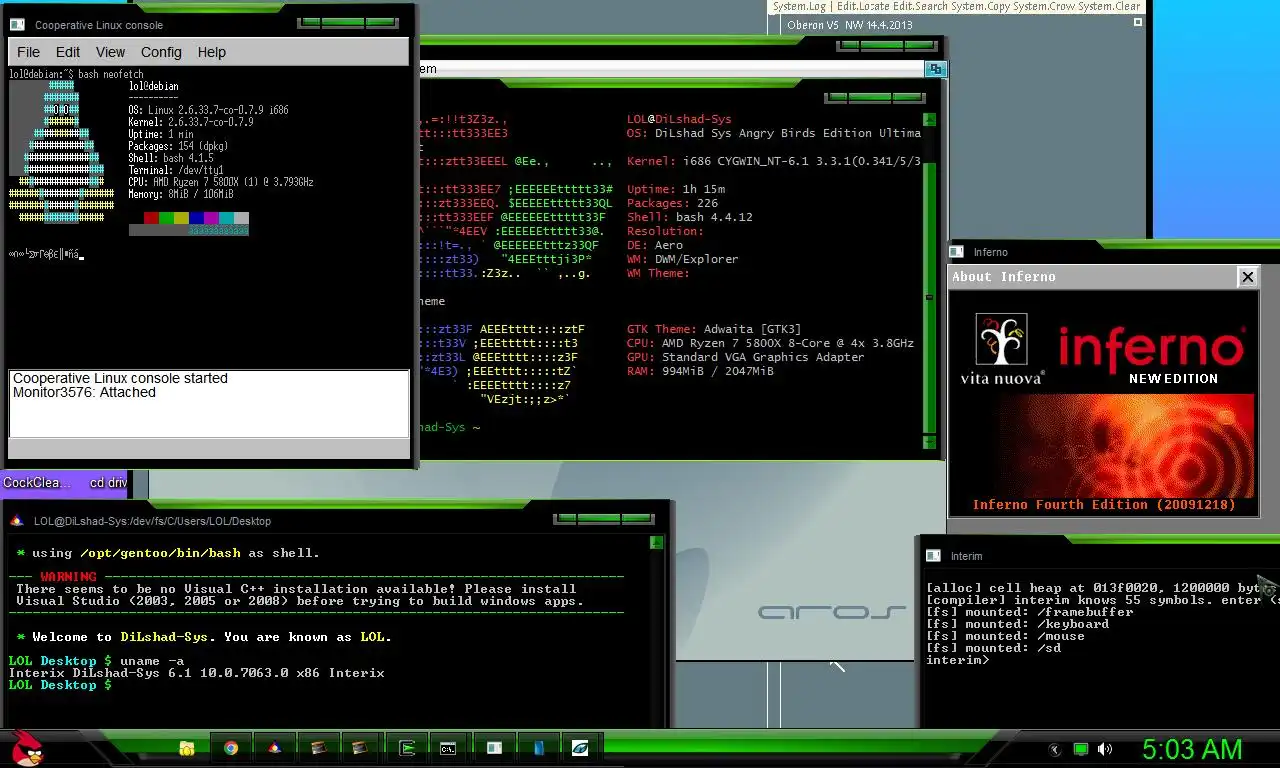Image resolution: width=1280 pixels, height=768 pixels.
Task: Select the red WARNING text in Interix terminal
Action: pyautogui.click(x=68, y=577)
